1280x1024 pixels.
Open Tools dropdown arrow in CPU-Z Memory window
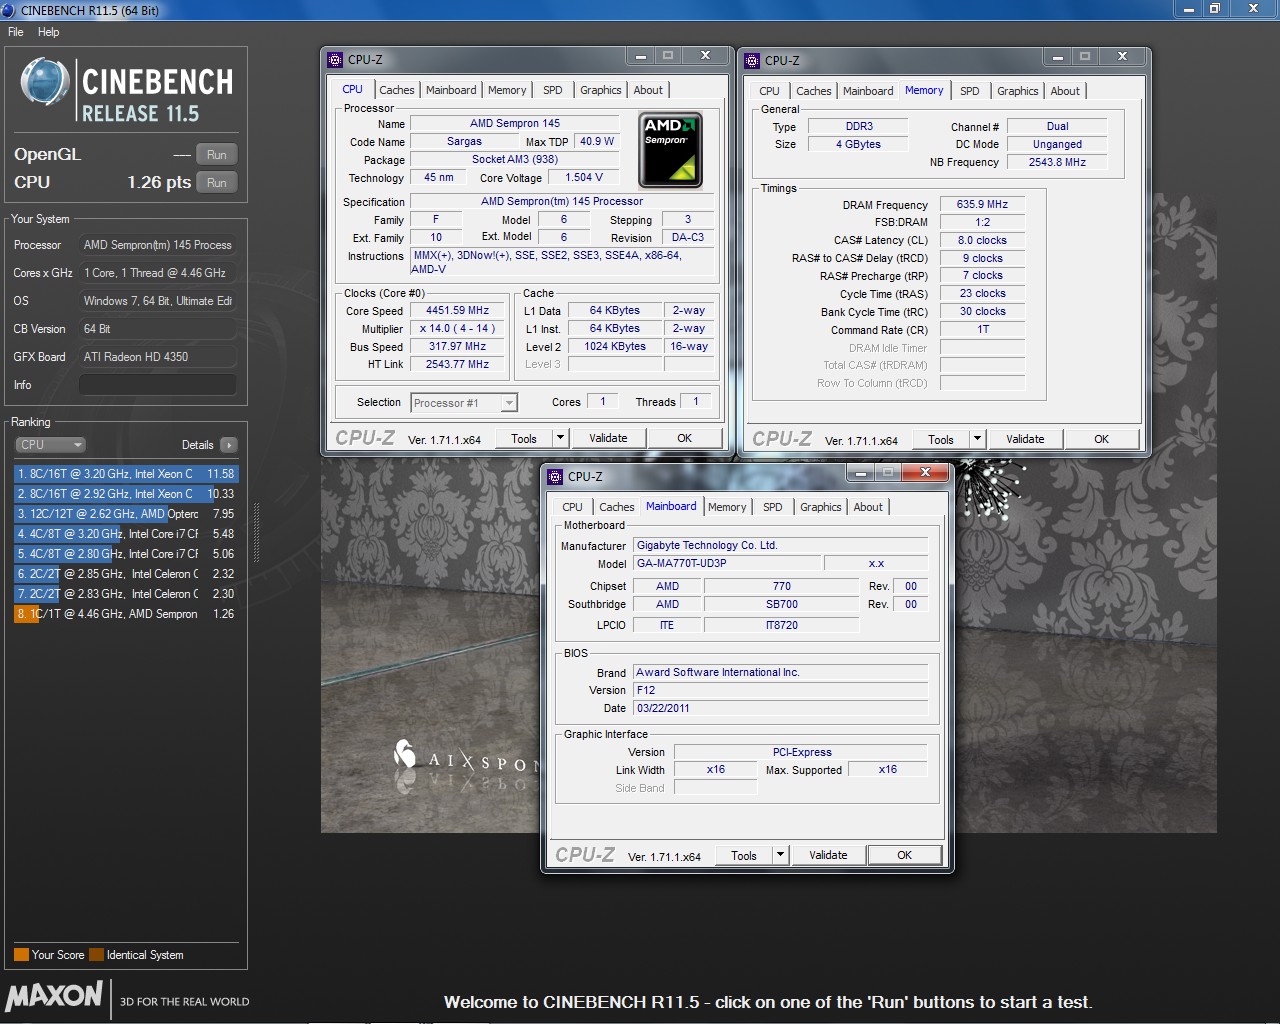977,439
